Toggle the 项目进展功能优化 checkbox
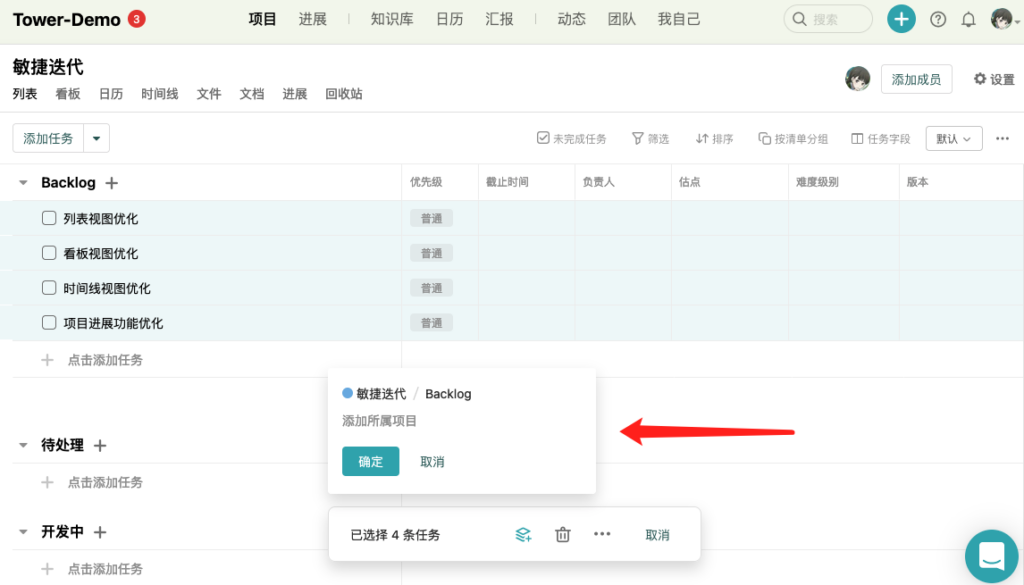Image resolution: width=1024 pixels, height=585 pixels. point(49,323)
